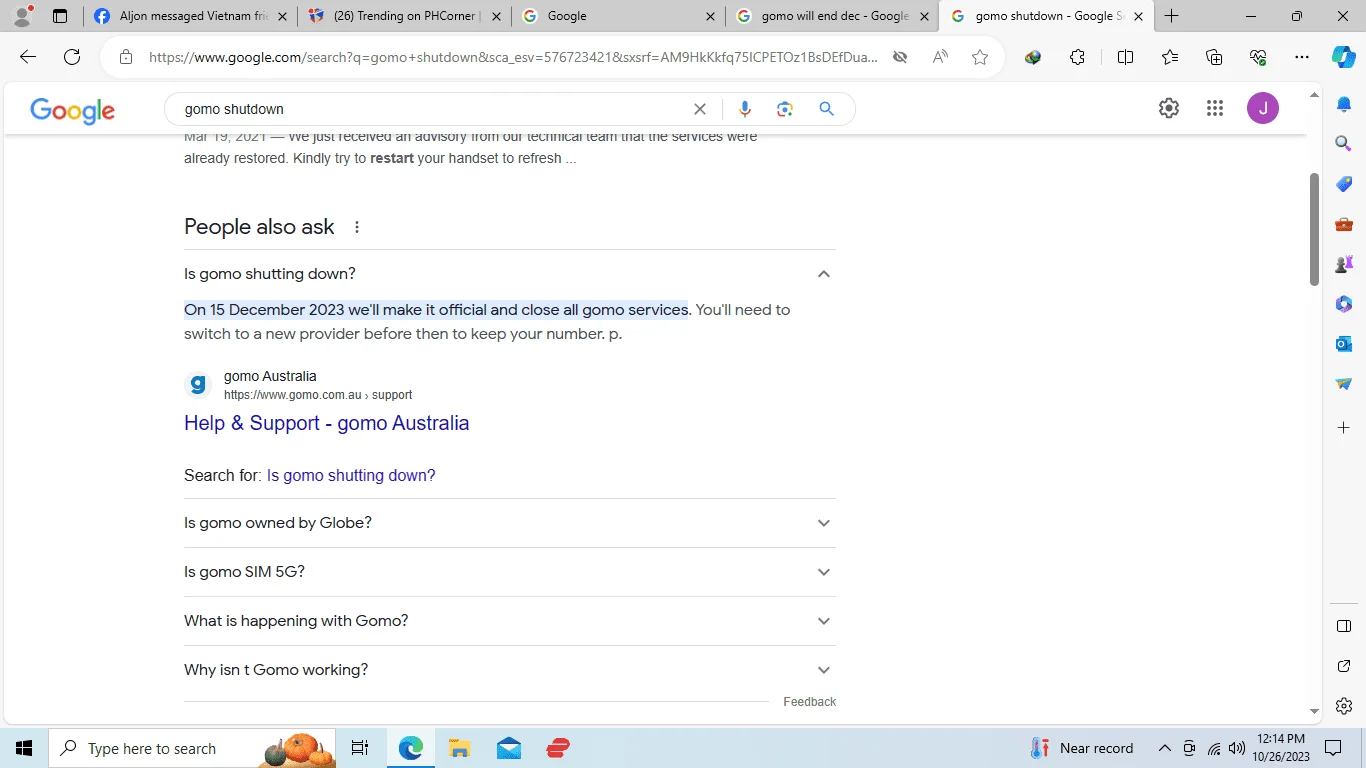
Task: Open Edge Settings and more menu
Action: pos(1302,57)
